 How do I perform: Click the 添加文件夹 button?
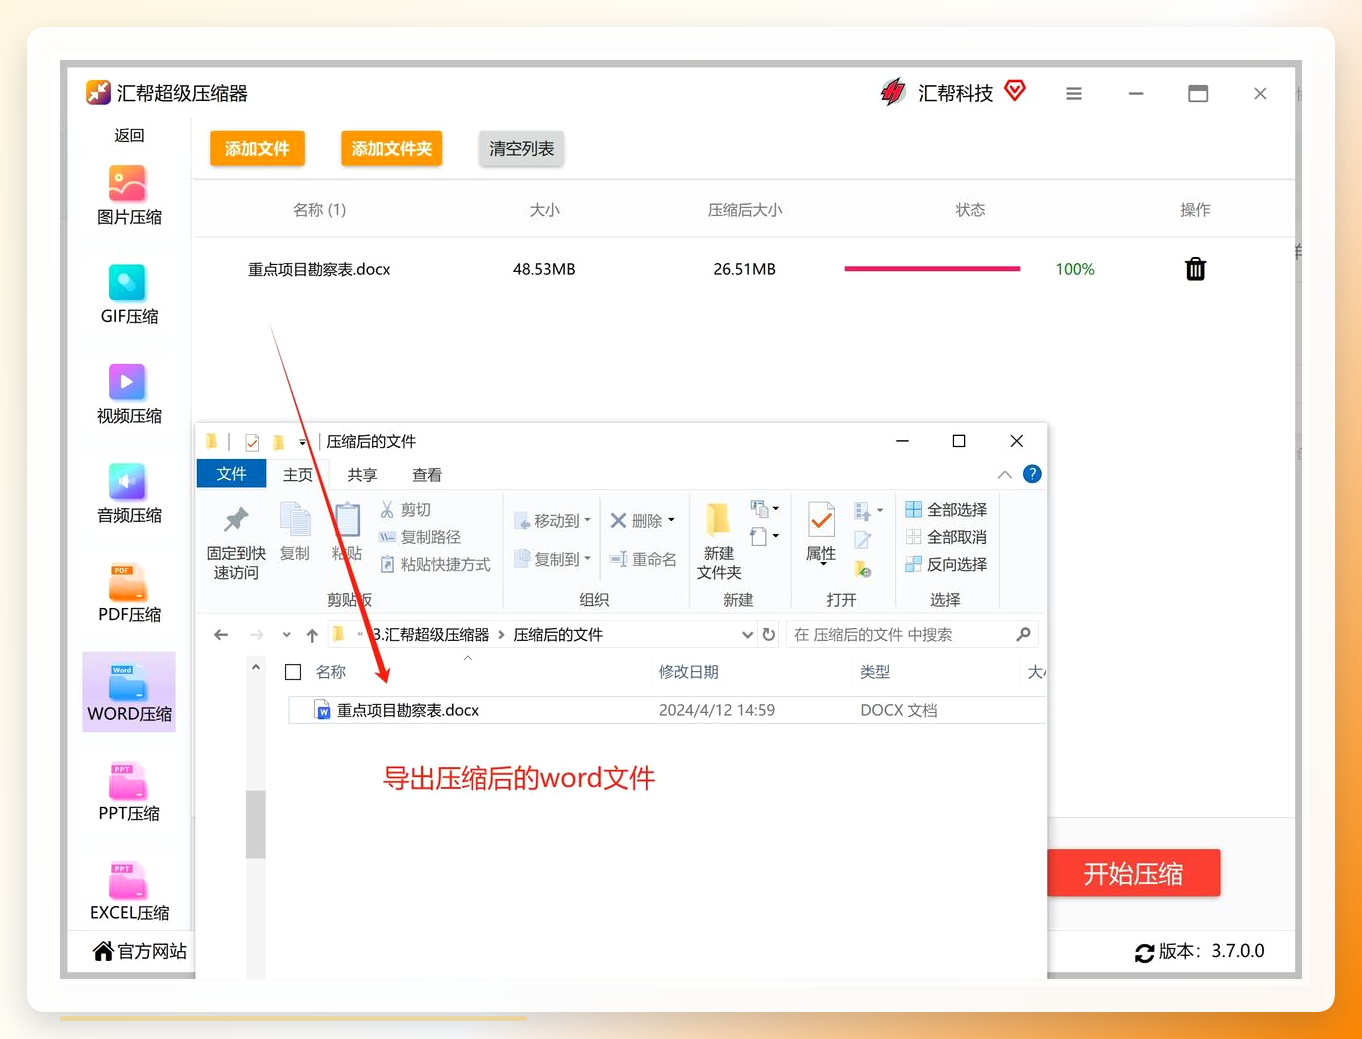pos(391,148)
